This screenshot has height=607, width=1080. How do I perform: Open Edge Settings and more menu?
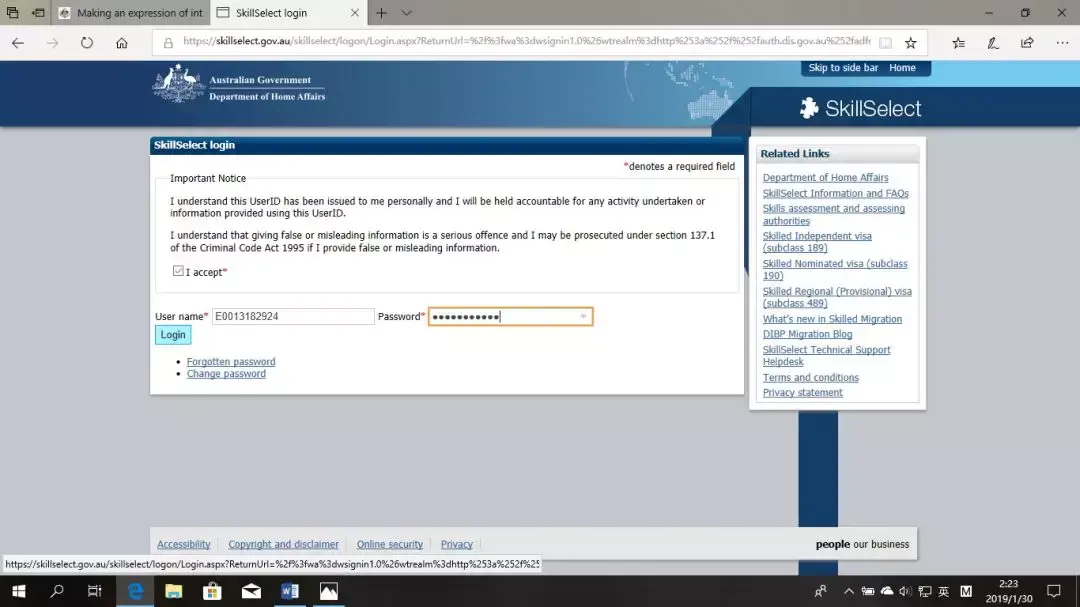(x=1062, y=43)
